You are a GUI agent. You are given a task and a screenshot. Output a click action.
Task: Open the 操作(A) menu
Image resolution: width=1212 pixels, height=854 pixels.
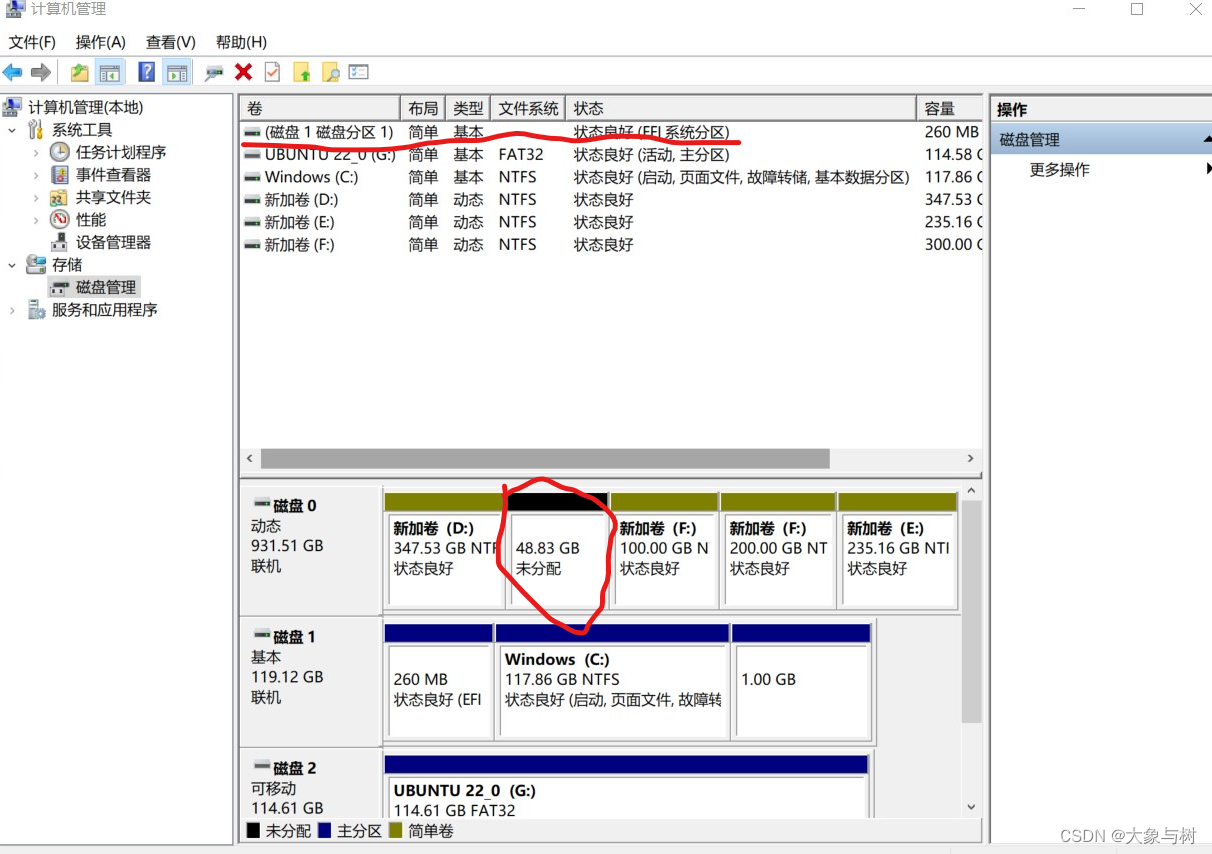(x=101, y=42)
